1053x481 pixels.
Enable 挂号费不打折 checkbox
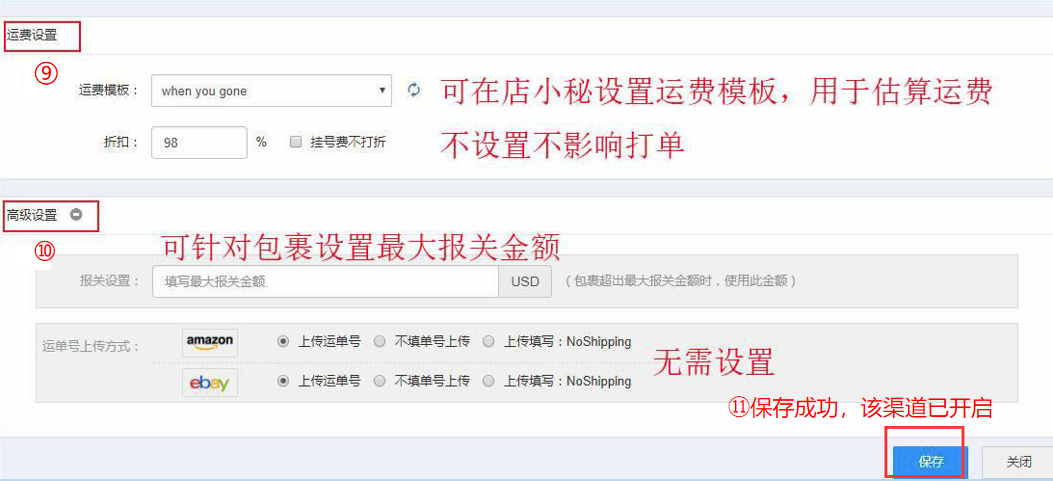[x=295, y=142]
